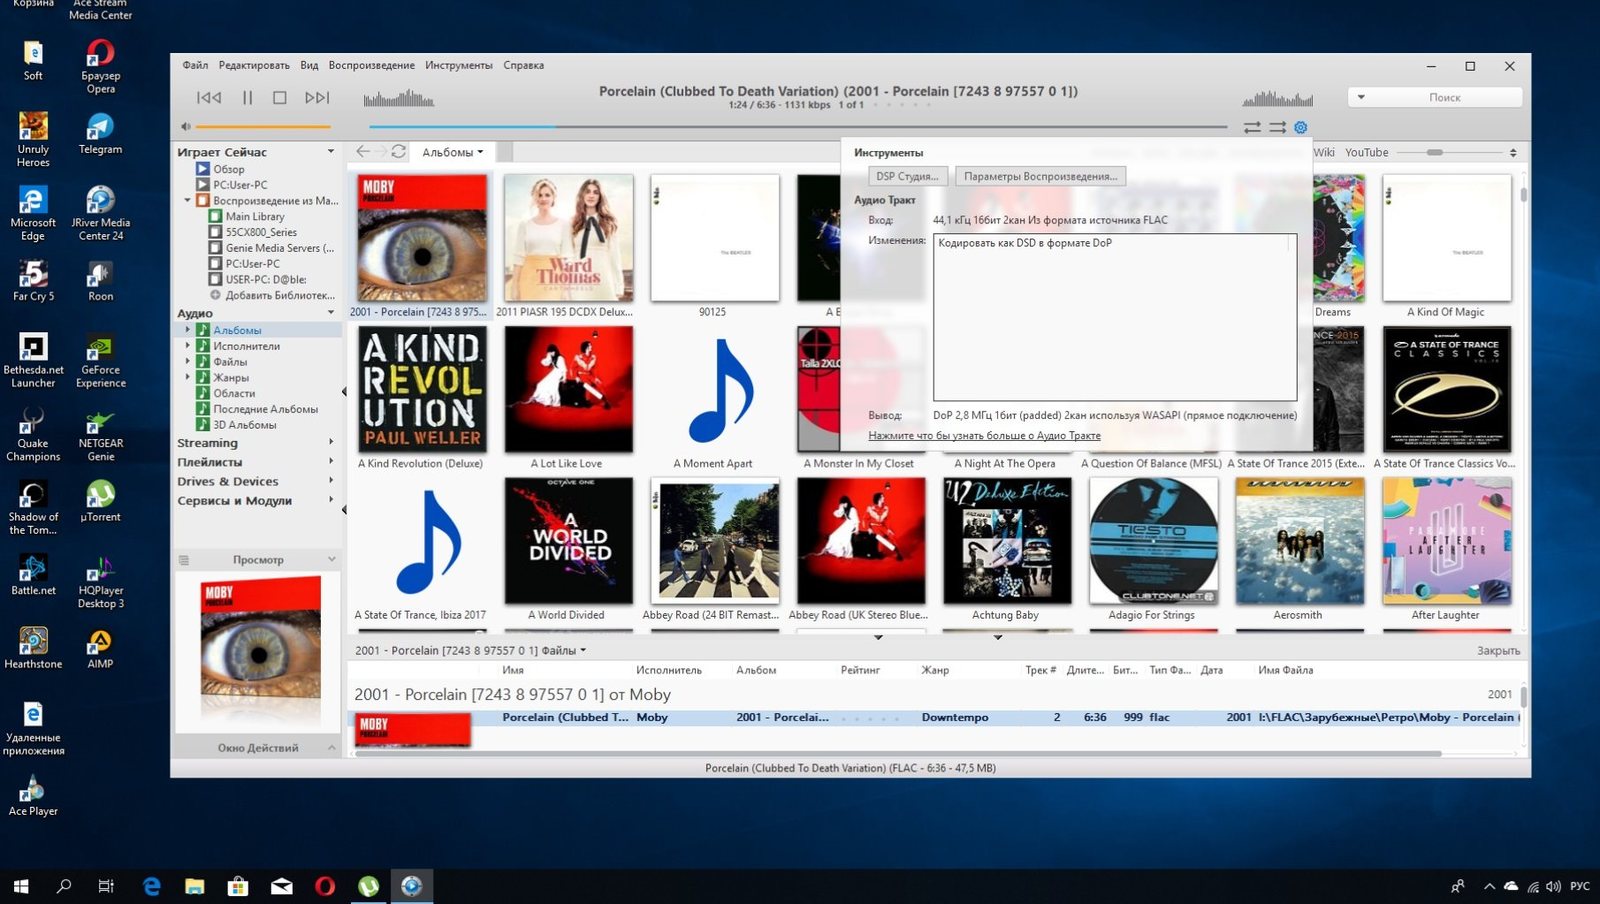Toggle repeat playback mode

tap(1252, 127)
